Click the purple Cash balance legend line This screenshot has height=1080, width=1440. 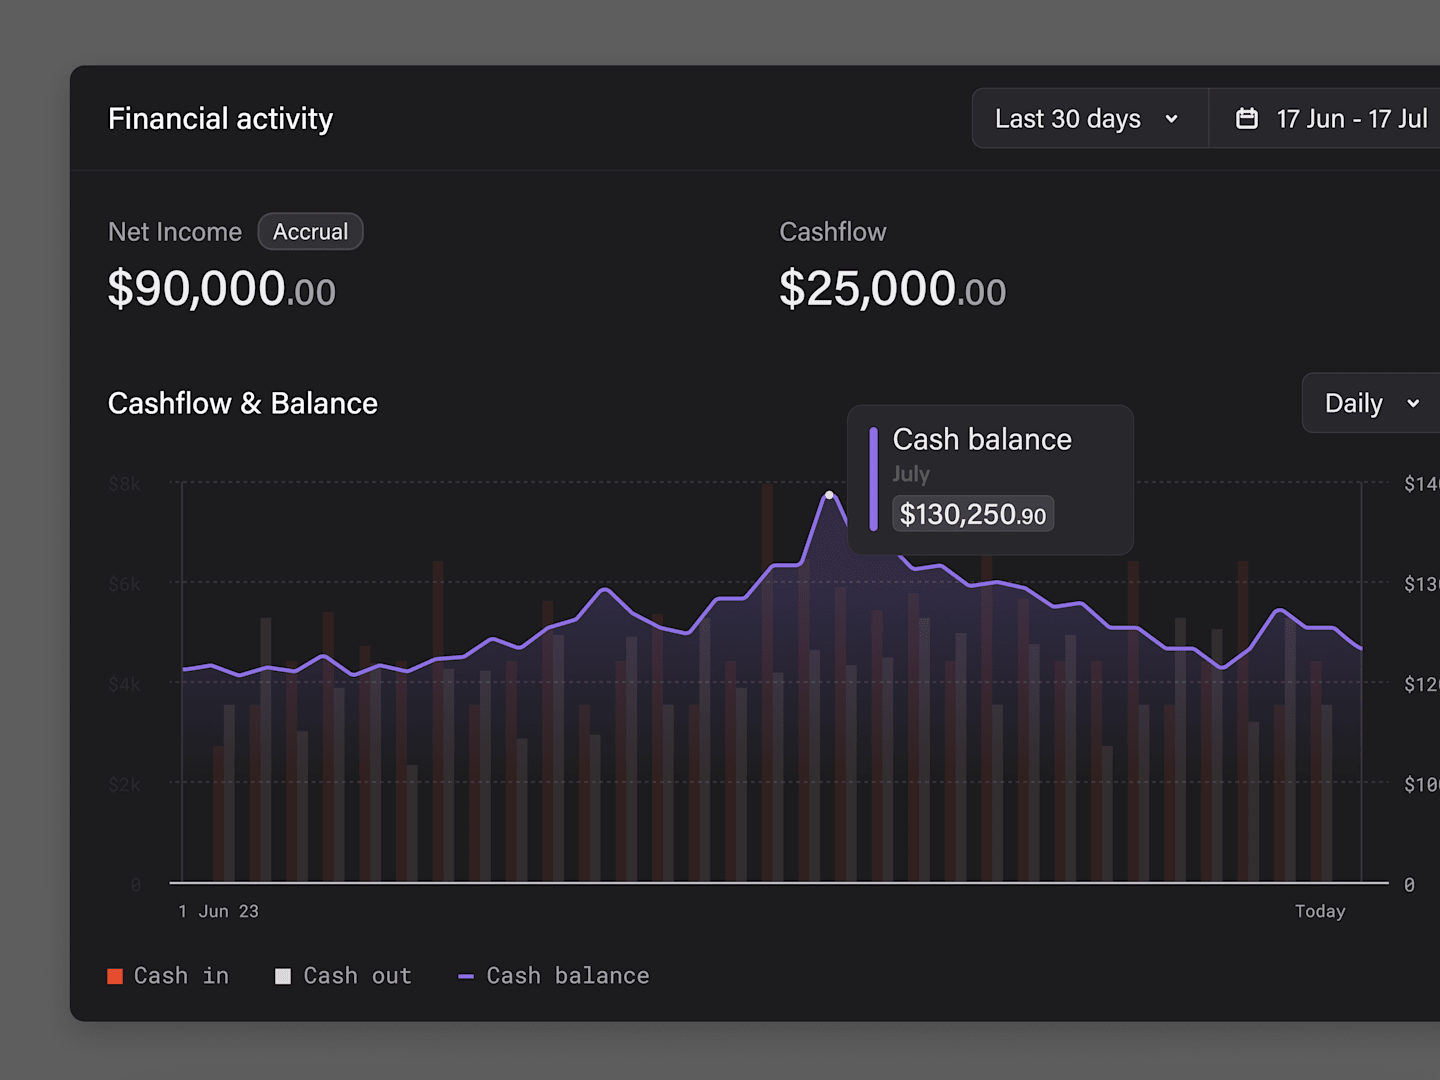(465, 976)
